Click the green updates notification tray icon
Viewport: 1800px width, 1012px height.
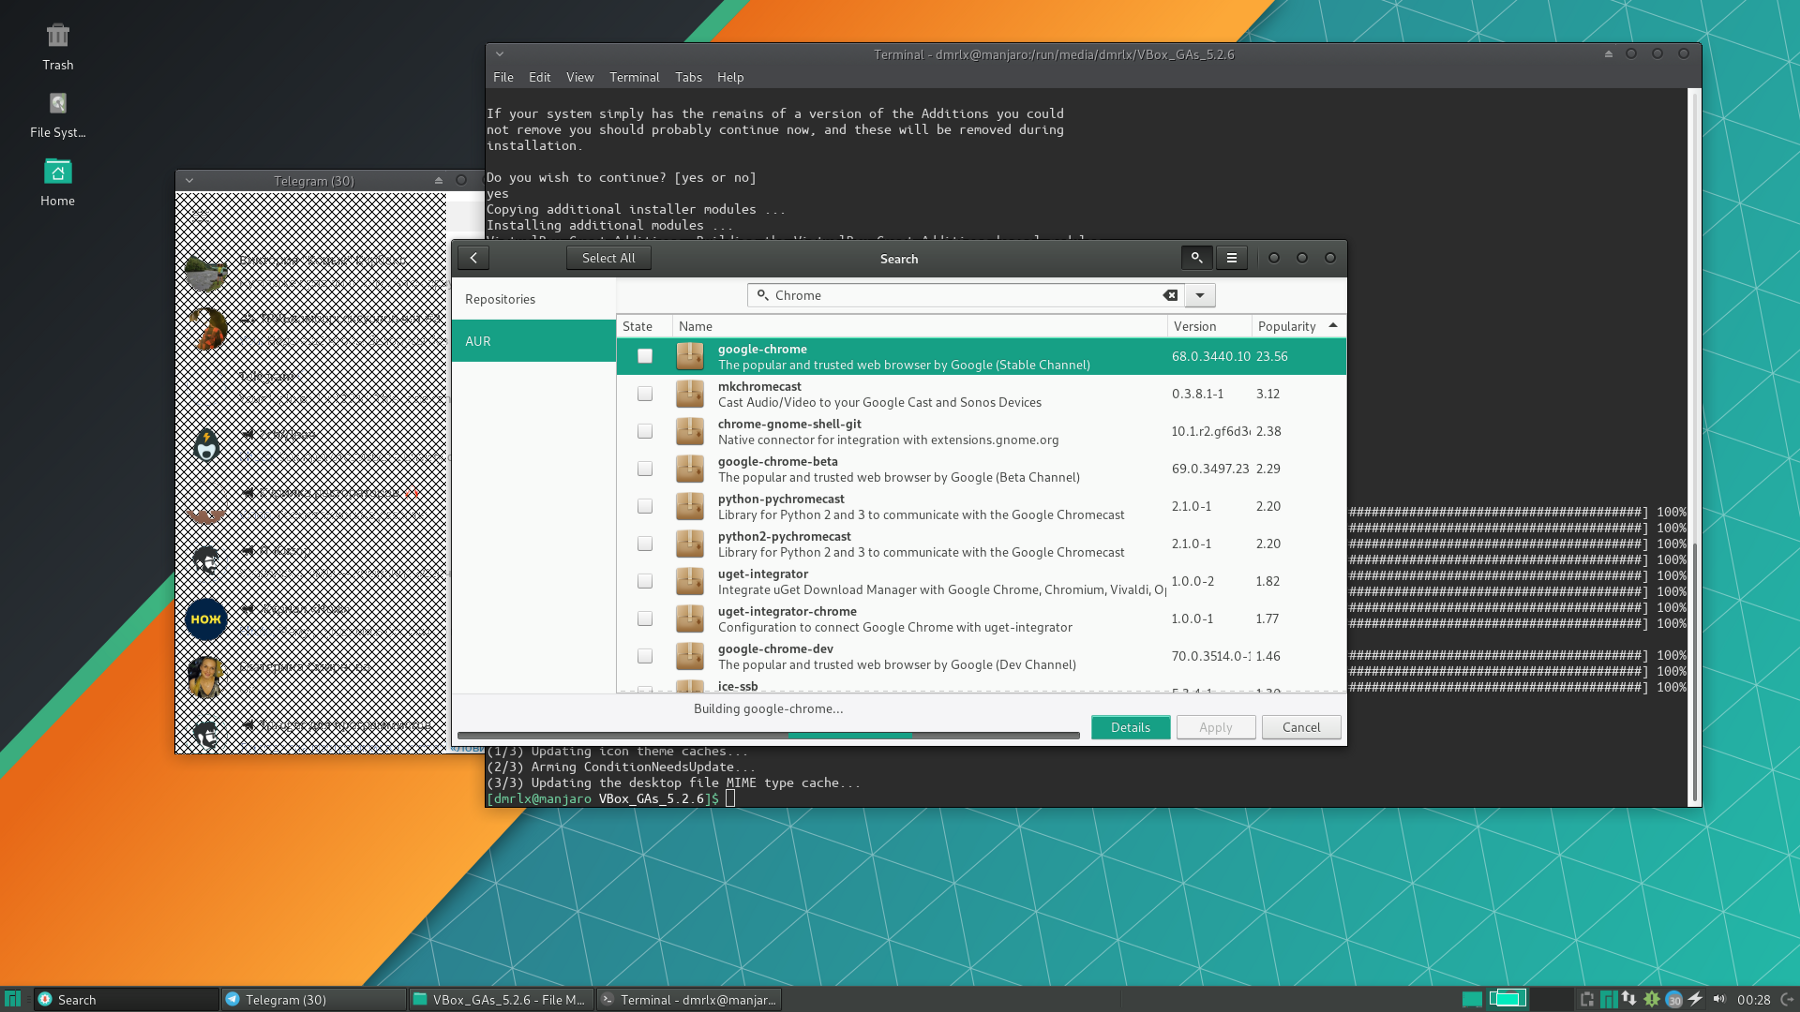(x=1652, y=999)
